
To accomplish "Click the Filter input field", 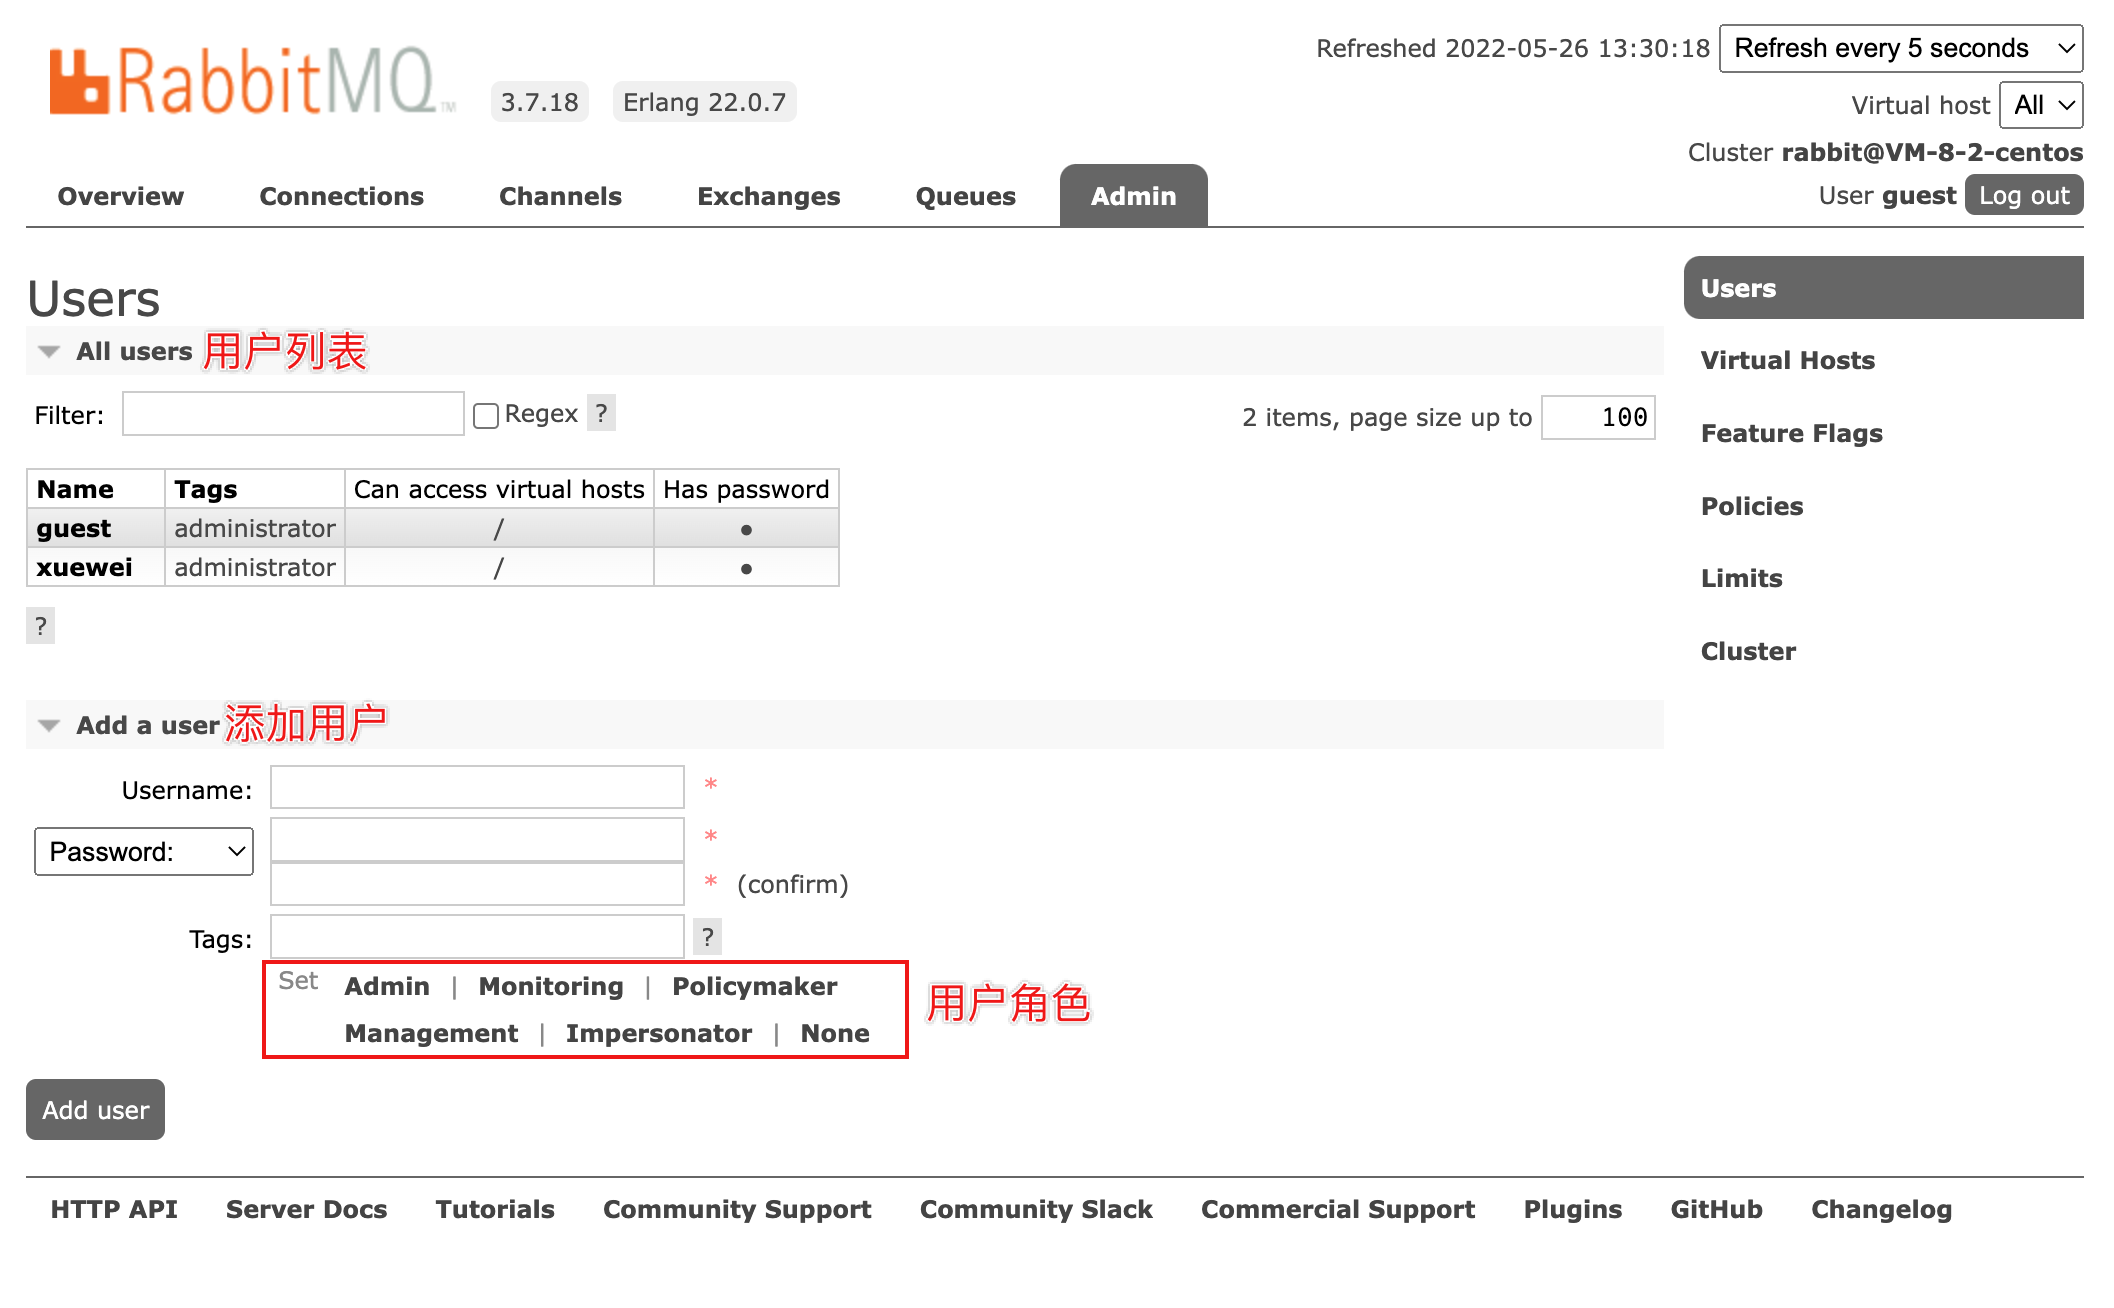I will click(292, 413).
